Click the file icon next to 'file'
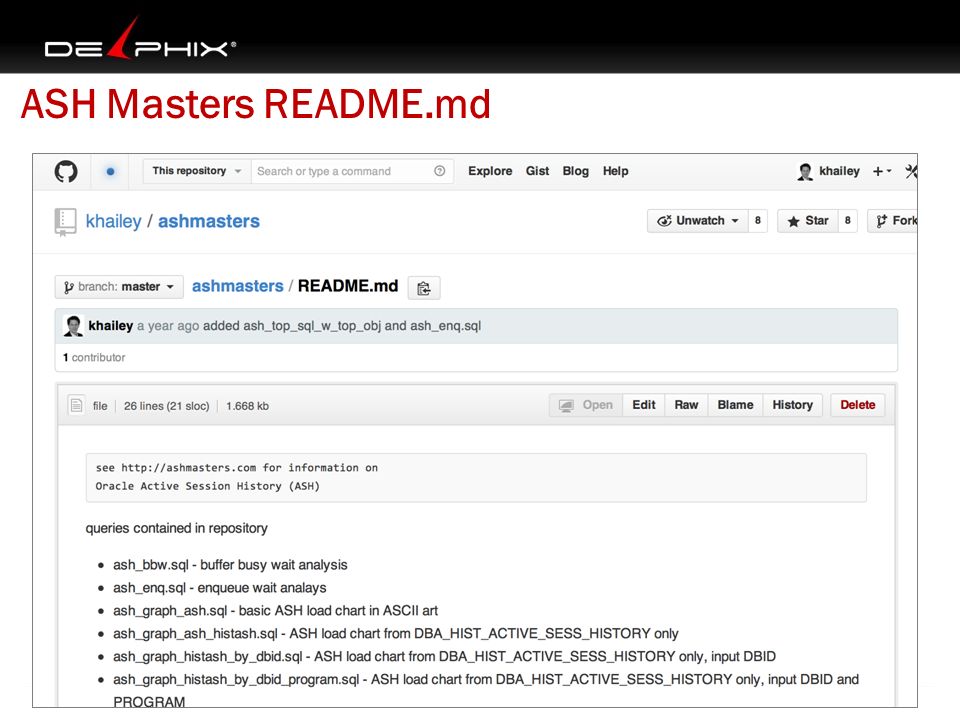The width and height of the screenshot is (960, 720). click(x=77, y=405)
